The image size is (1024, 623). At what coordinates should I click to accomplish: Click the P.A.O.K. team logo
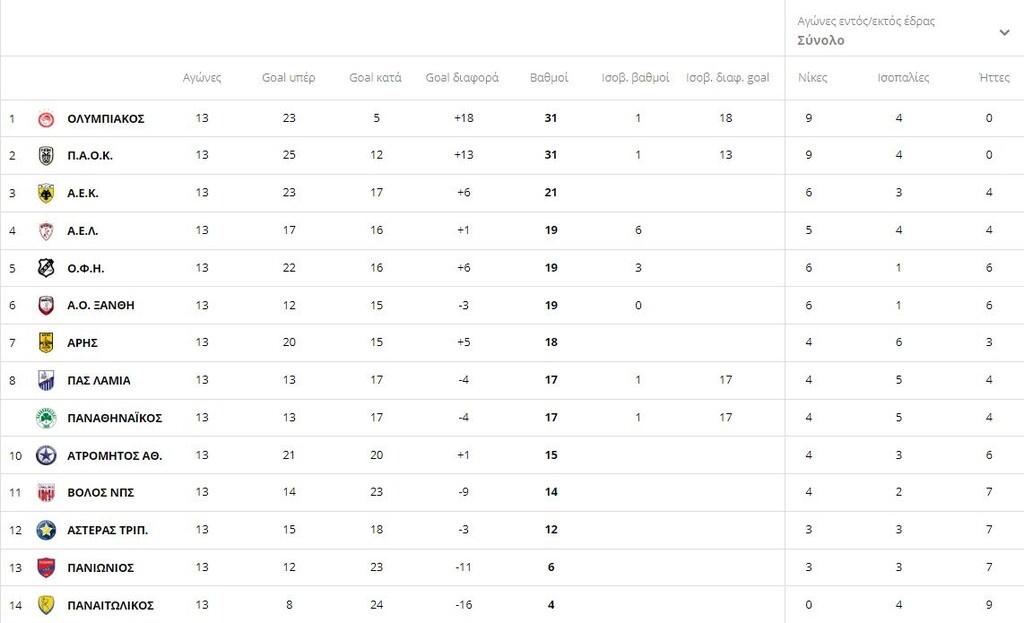46,156
